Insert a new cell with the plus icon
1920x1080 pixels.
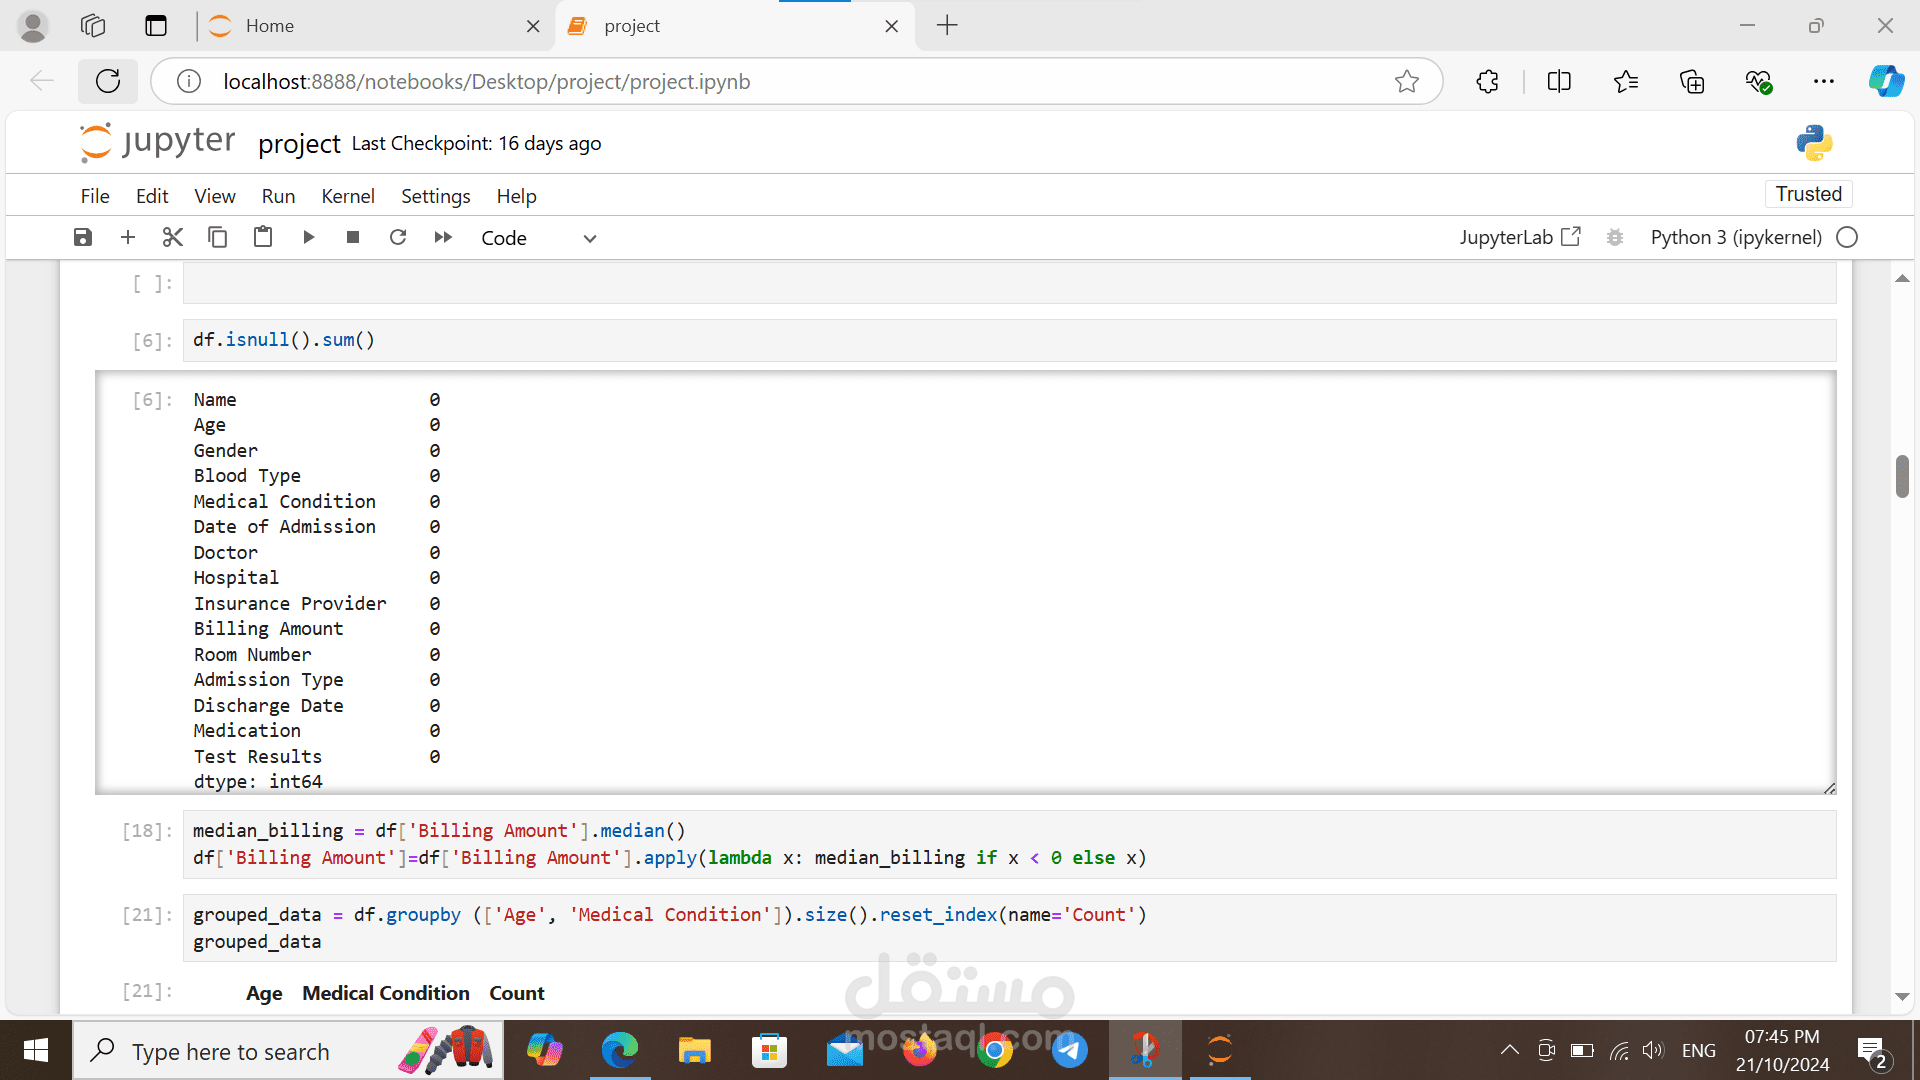128,237
